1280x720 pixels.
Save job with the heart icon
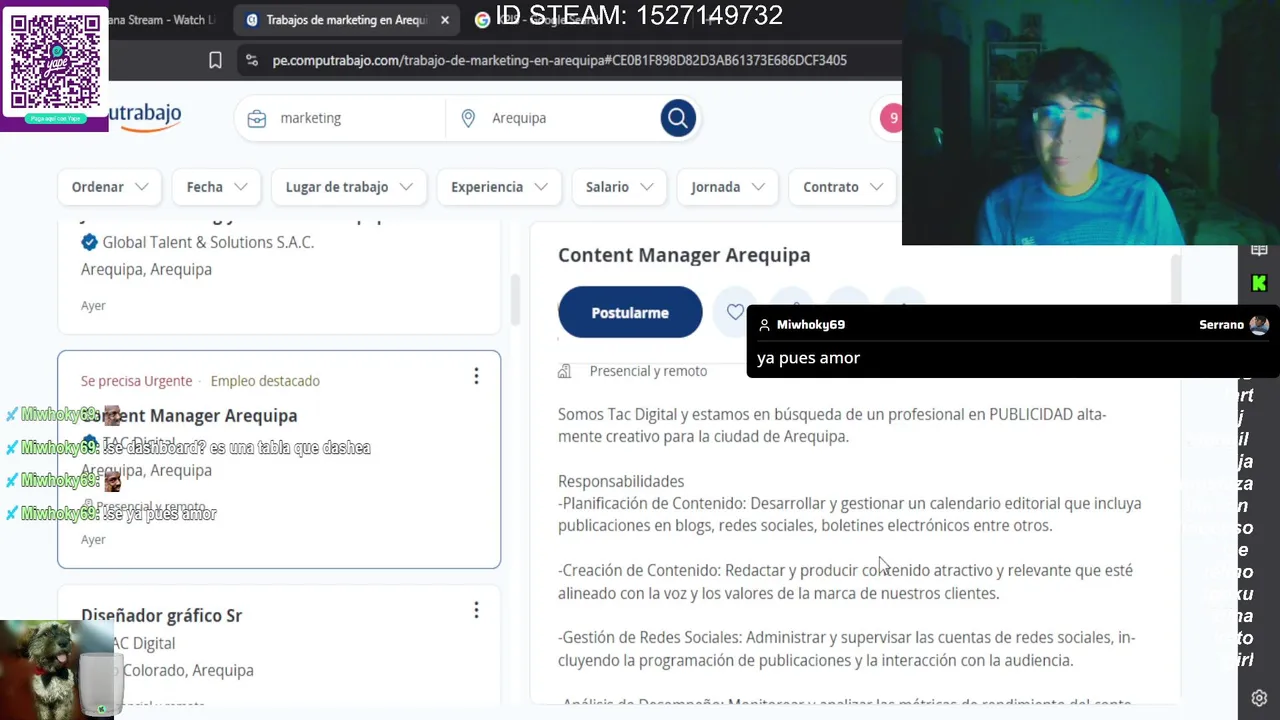735,312
